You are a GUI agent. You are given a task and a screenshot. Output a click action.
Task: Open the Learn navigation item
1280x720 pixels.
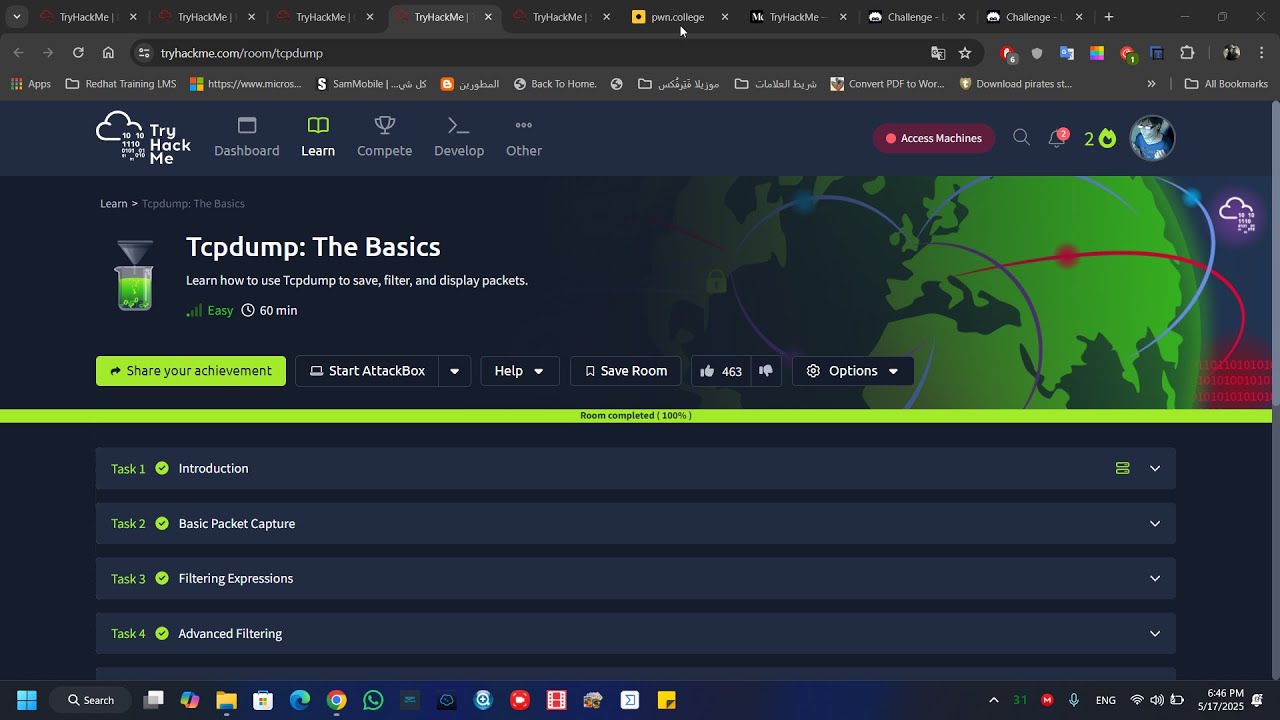tap(318, 138)
